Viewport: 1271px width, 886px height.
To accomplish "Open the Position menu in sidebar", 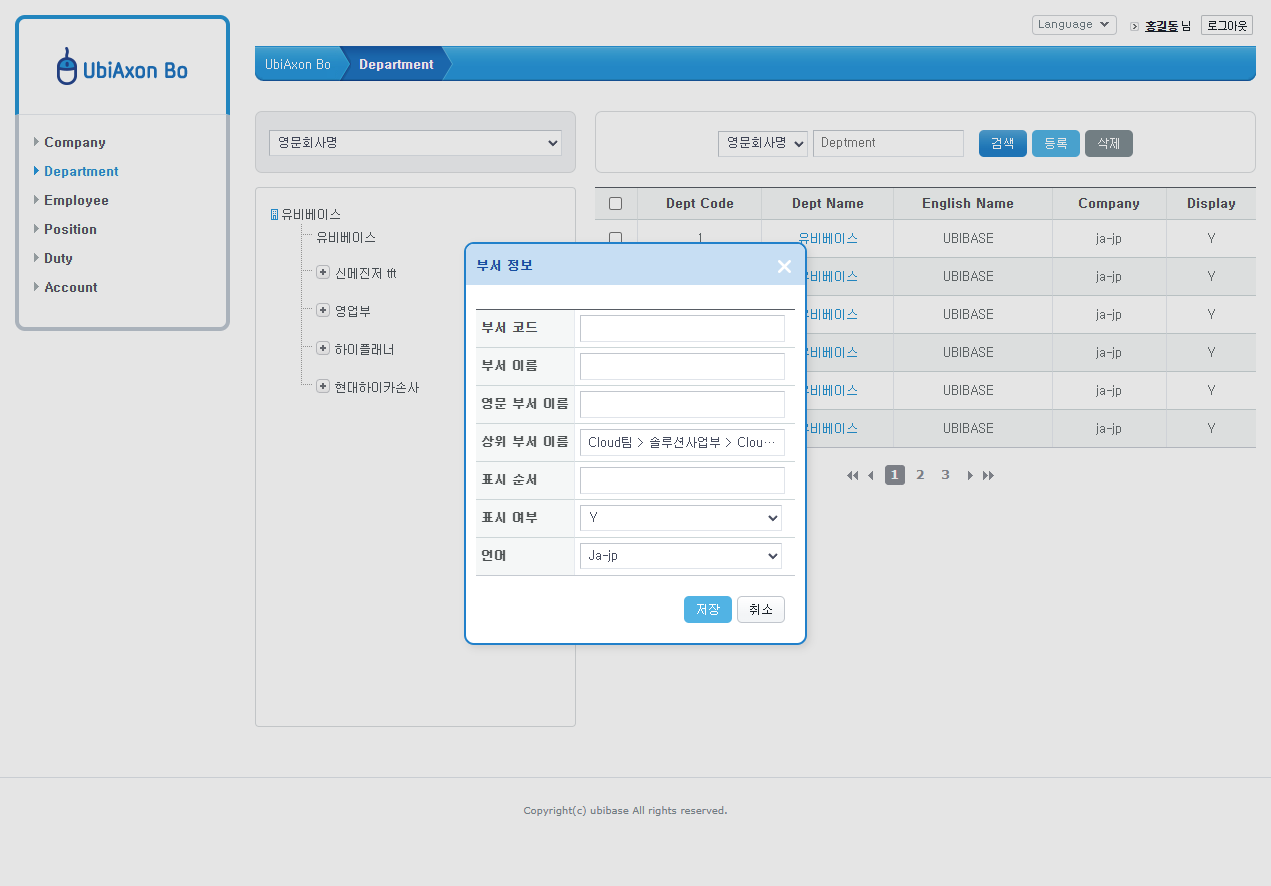I will [70, 229].
